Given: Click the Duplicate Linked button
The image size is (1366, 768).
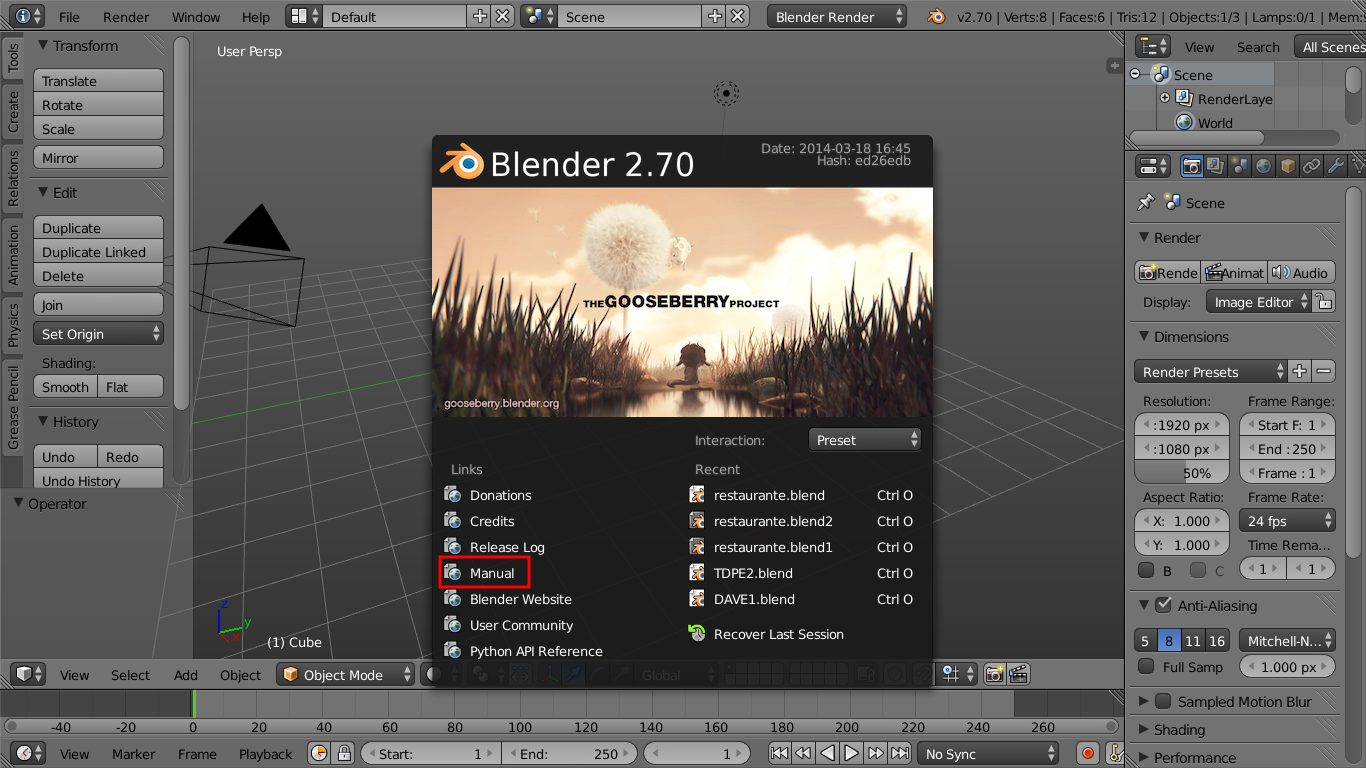Looking at the screenshot, I should coord(98,252).
